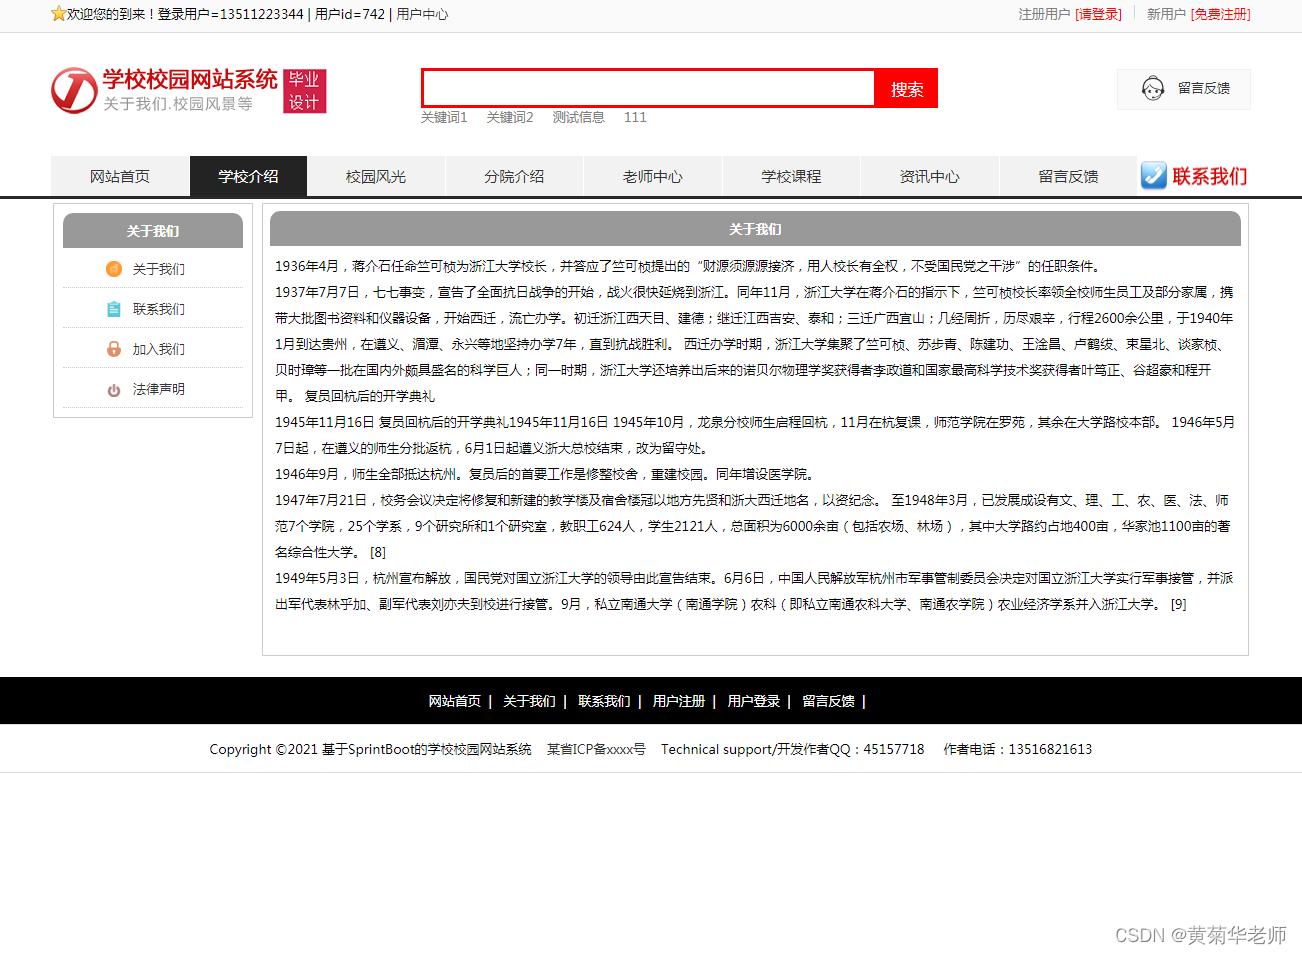1302x955 pixels.
Task: Click the red school site logo icon
Action: (x=74, y=91)
